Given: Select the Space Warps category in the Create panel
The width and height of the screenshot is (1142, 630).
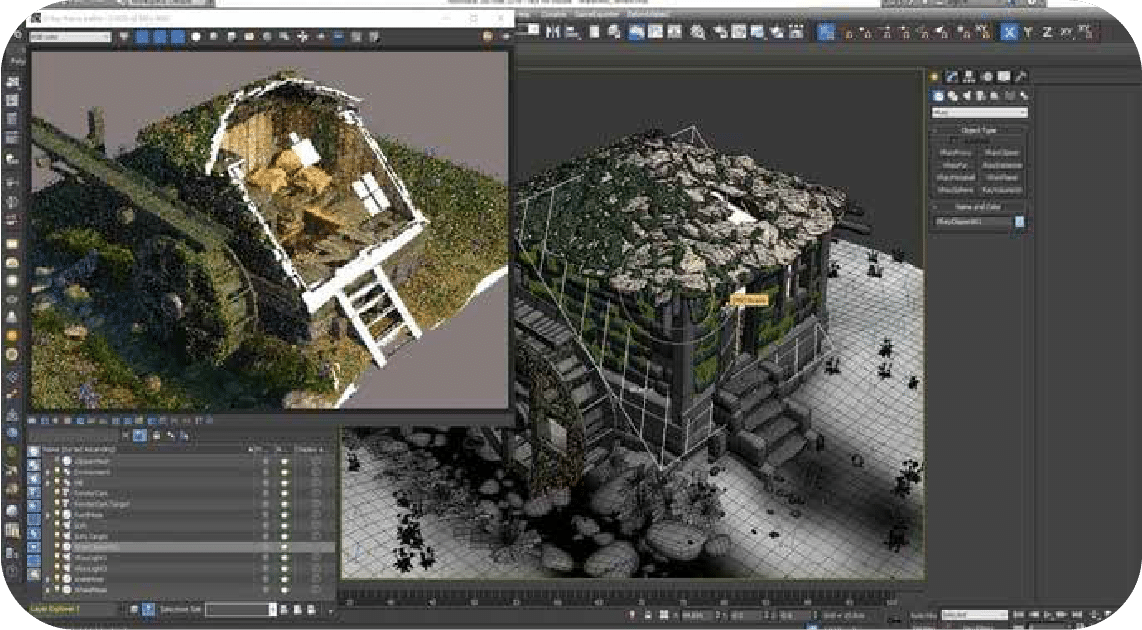Looking at the screenshot, I should (x=1009, y=96).
